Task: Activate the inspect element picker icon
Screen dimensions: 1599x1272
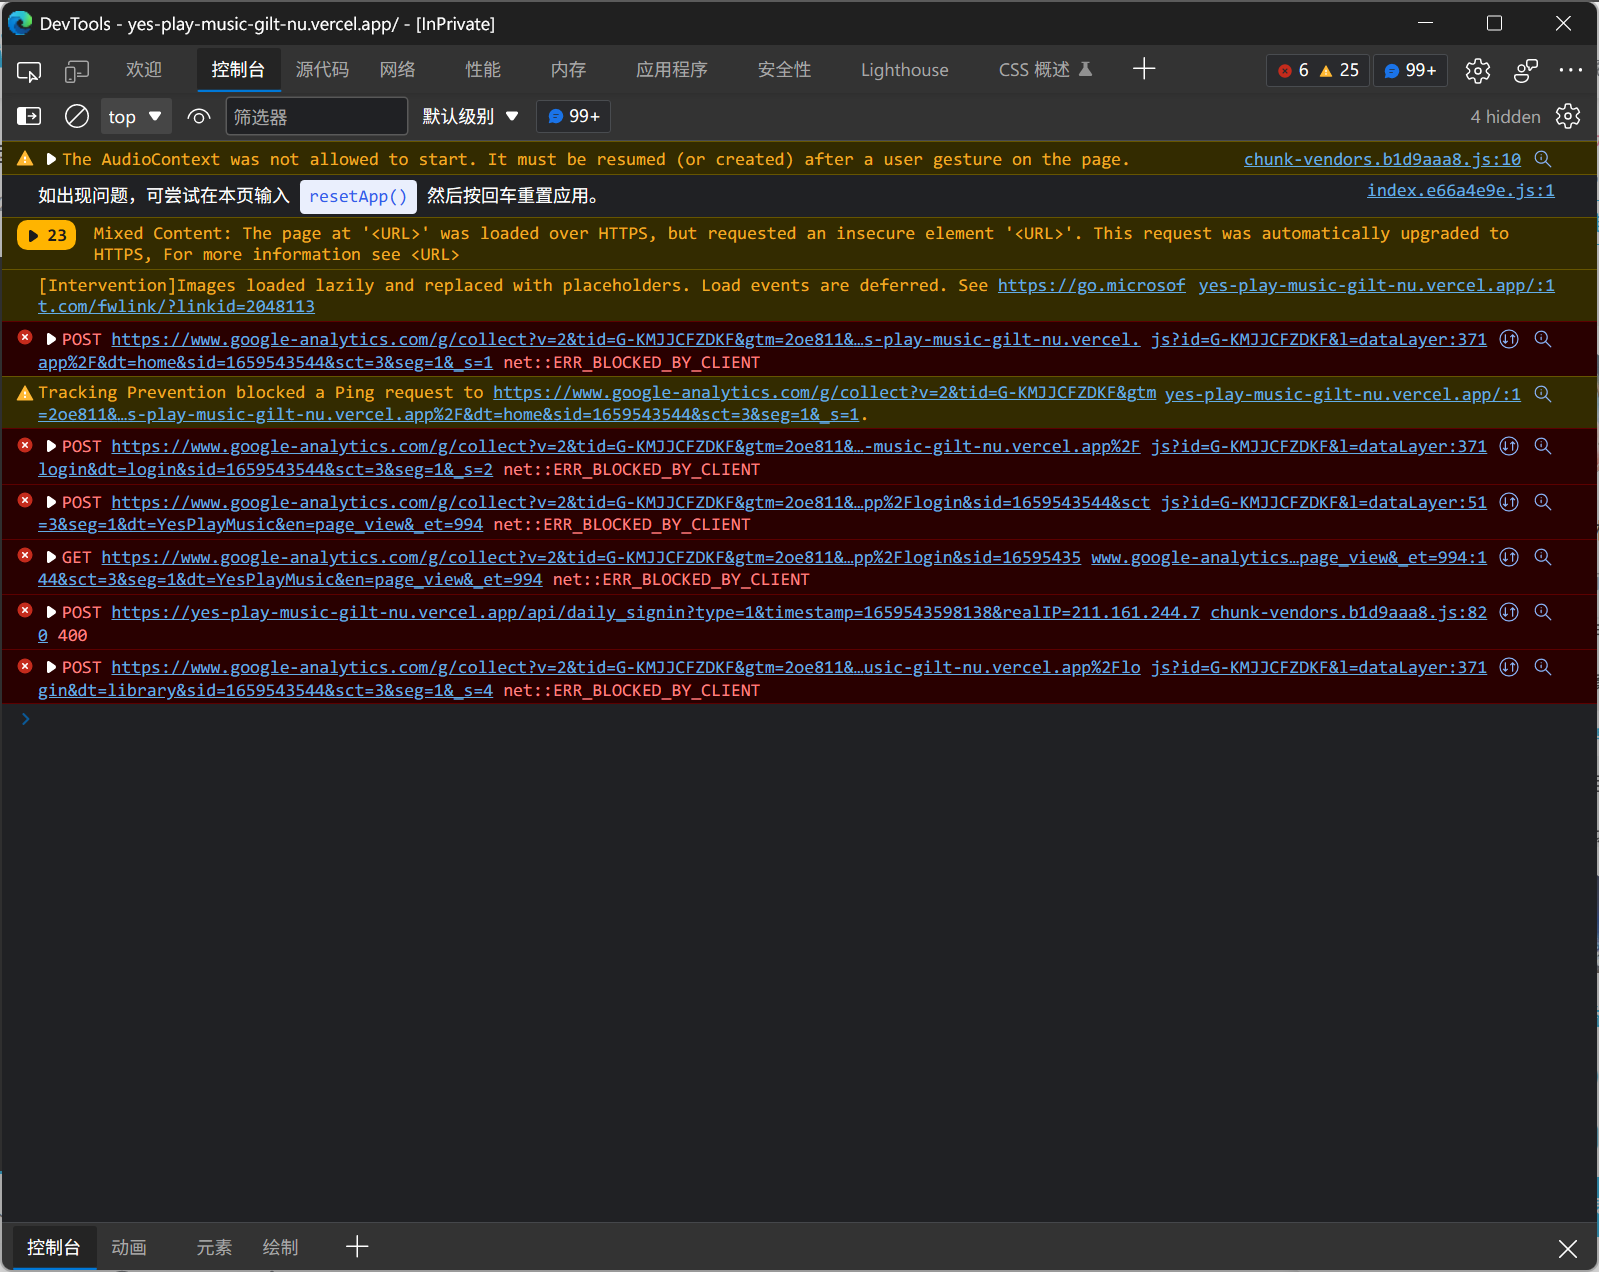Action: pos(29,71)
